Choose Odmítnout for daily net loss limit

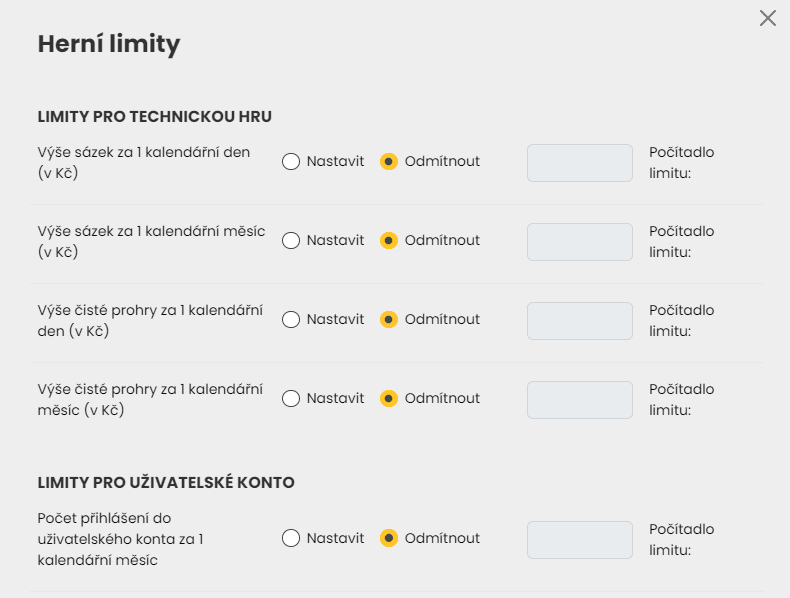tap(390, 320)
